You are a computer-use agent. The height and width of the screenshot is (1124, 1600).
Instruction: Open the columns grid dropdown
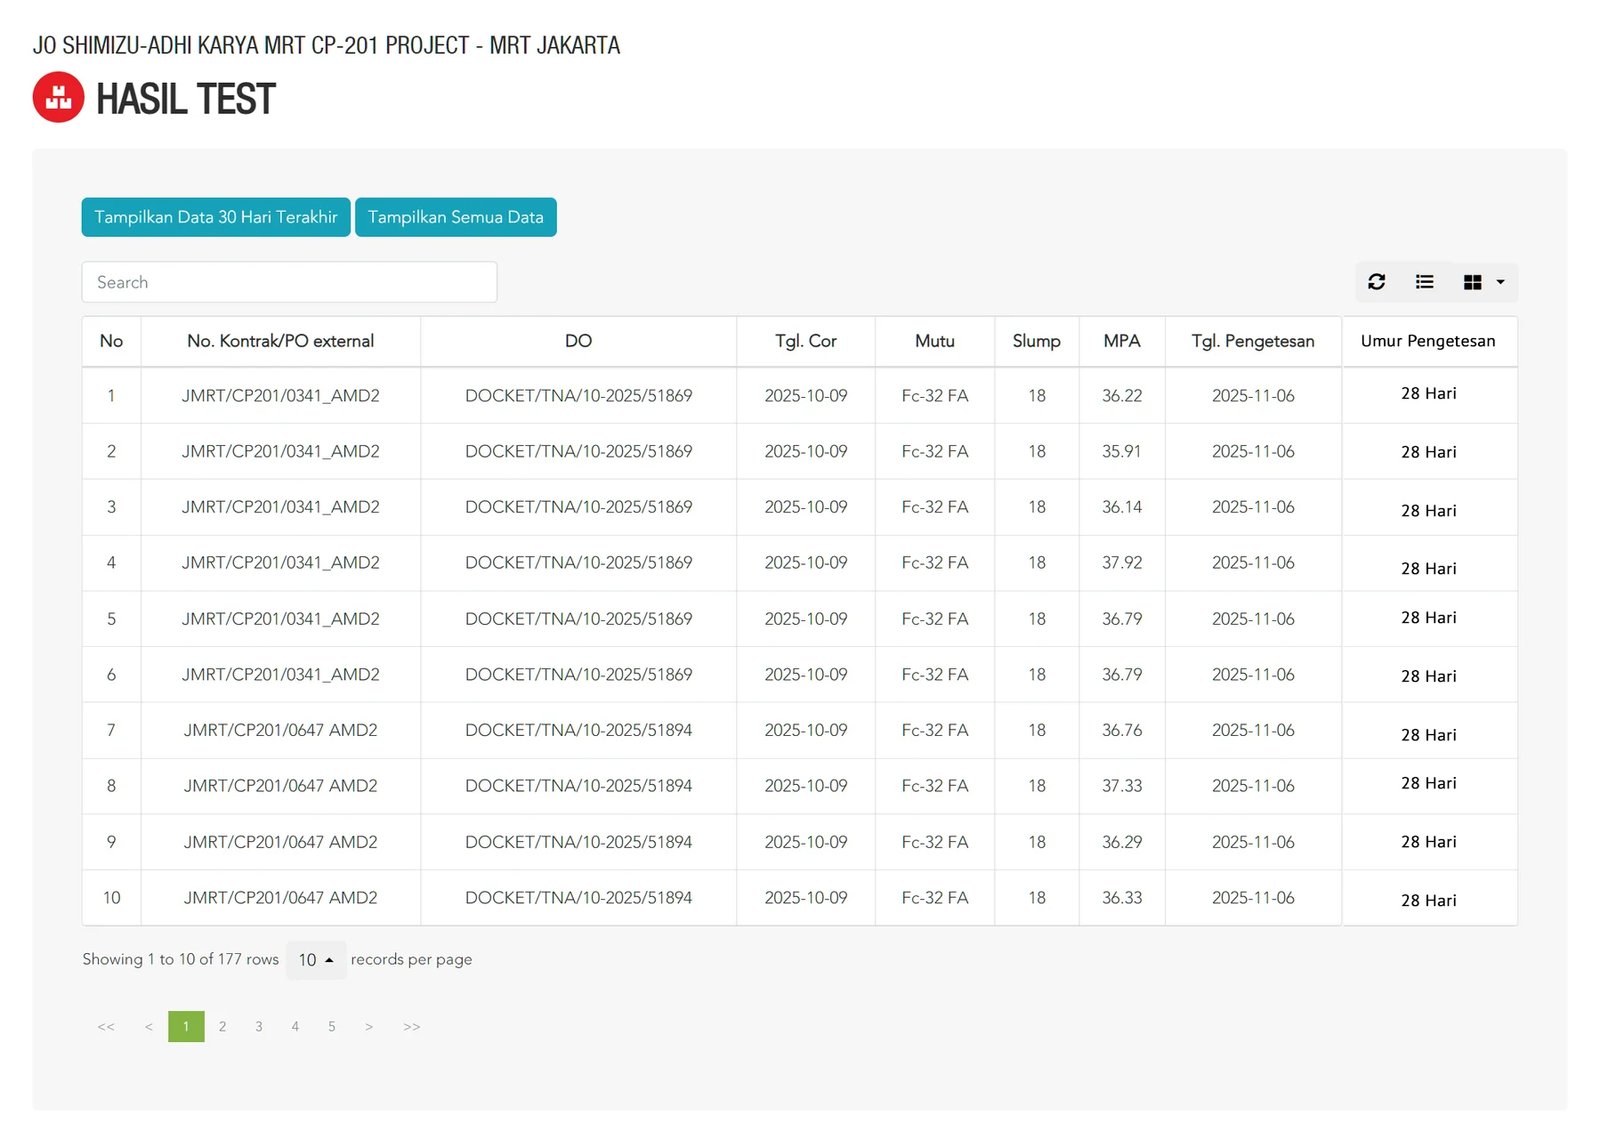coord(1483,282)
